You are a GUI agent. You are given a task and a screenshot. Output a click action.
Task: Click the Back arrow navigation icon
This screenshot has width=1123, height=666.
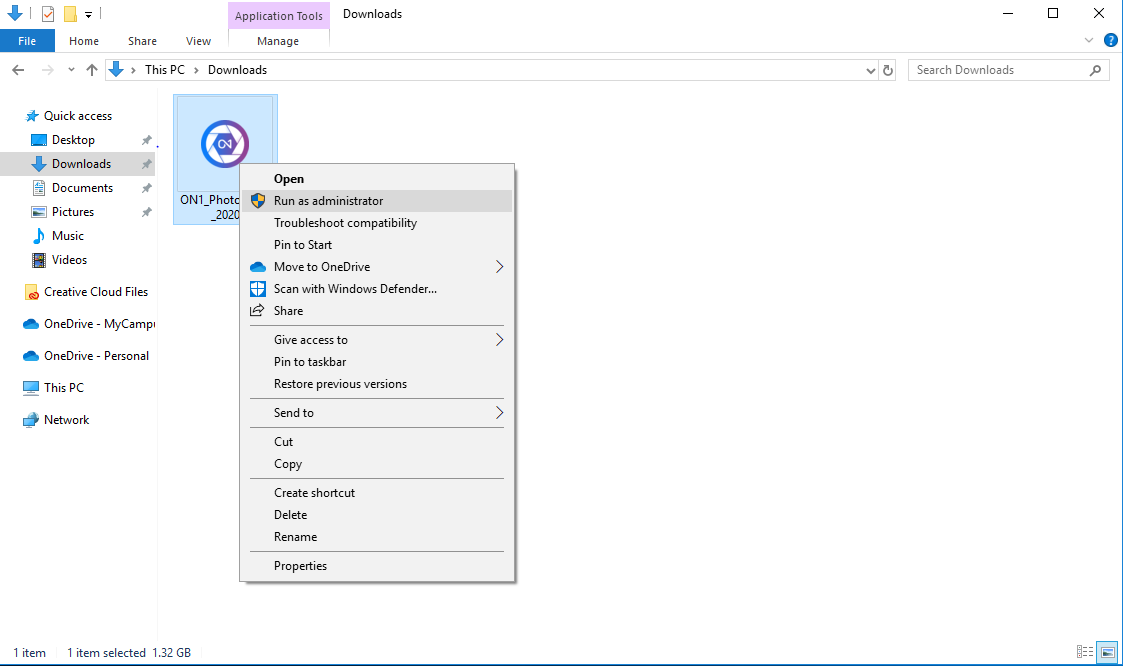point(18,70)
